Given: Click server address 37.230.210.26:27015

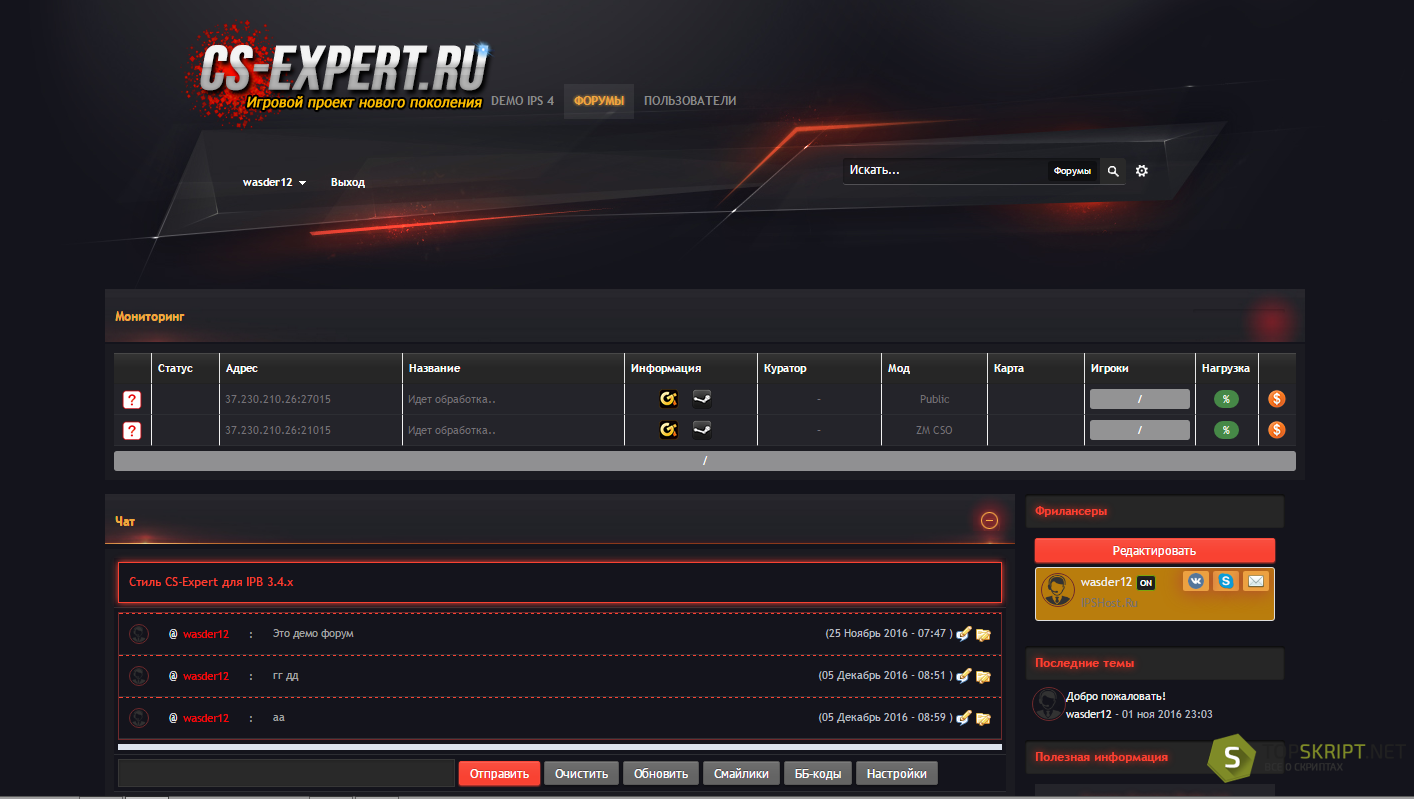Looking at the screenshot, I should (x=278, y=399).
